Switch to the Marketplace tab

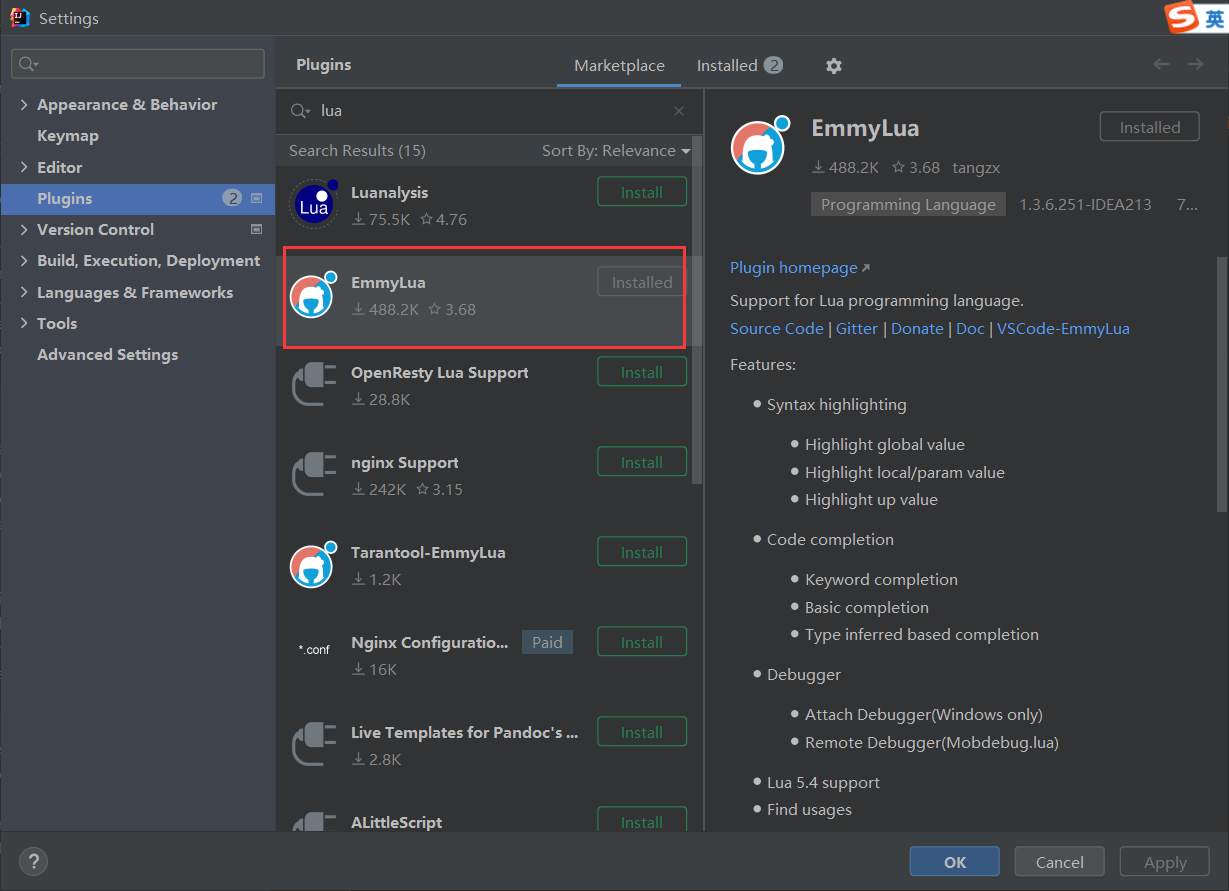[619, 65]
